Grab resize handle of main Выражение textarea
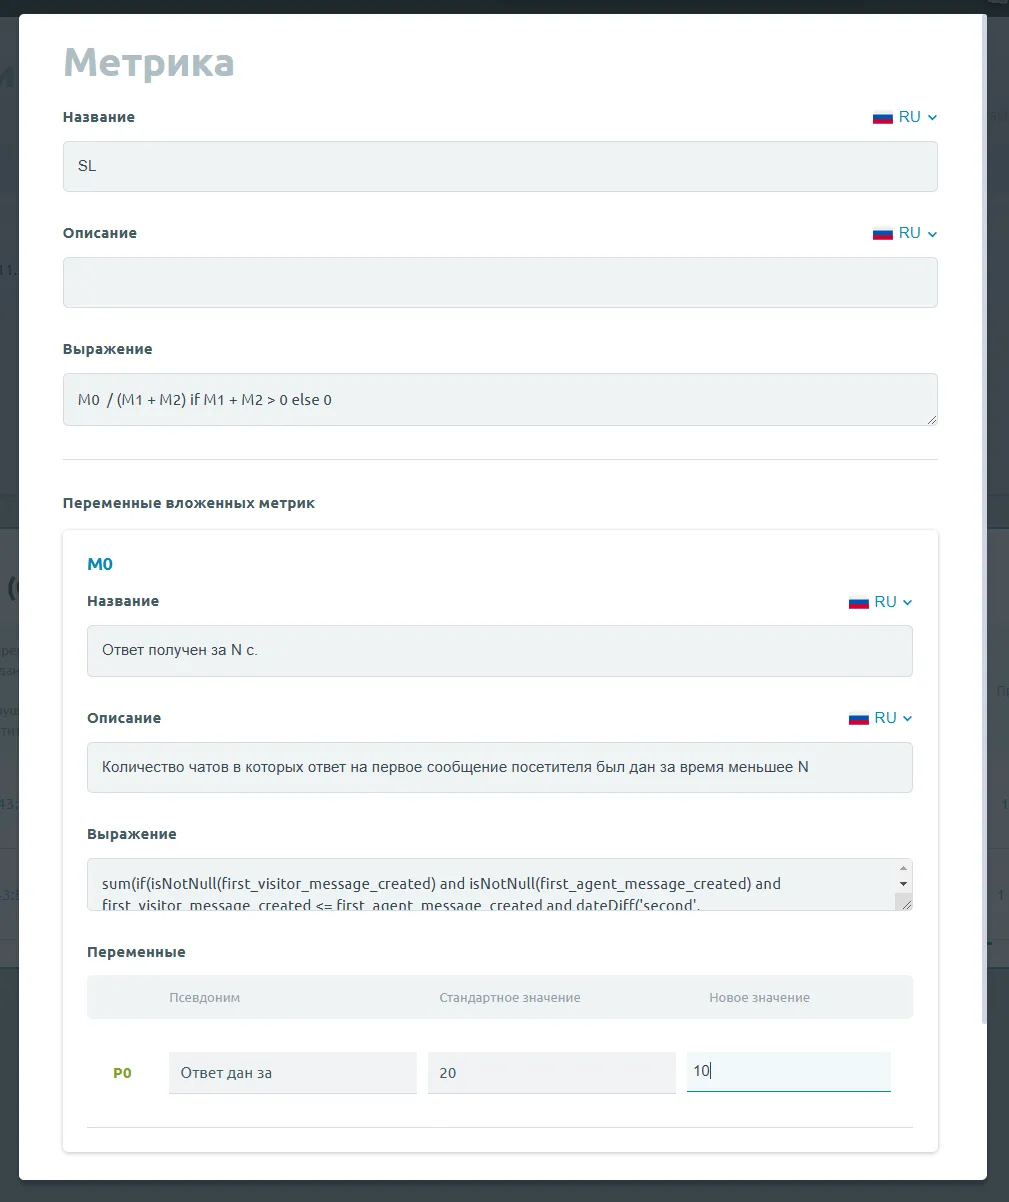Viewport: 1009px width, 1202px height. pyautogui.click(x=931, y=419)
